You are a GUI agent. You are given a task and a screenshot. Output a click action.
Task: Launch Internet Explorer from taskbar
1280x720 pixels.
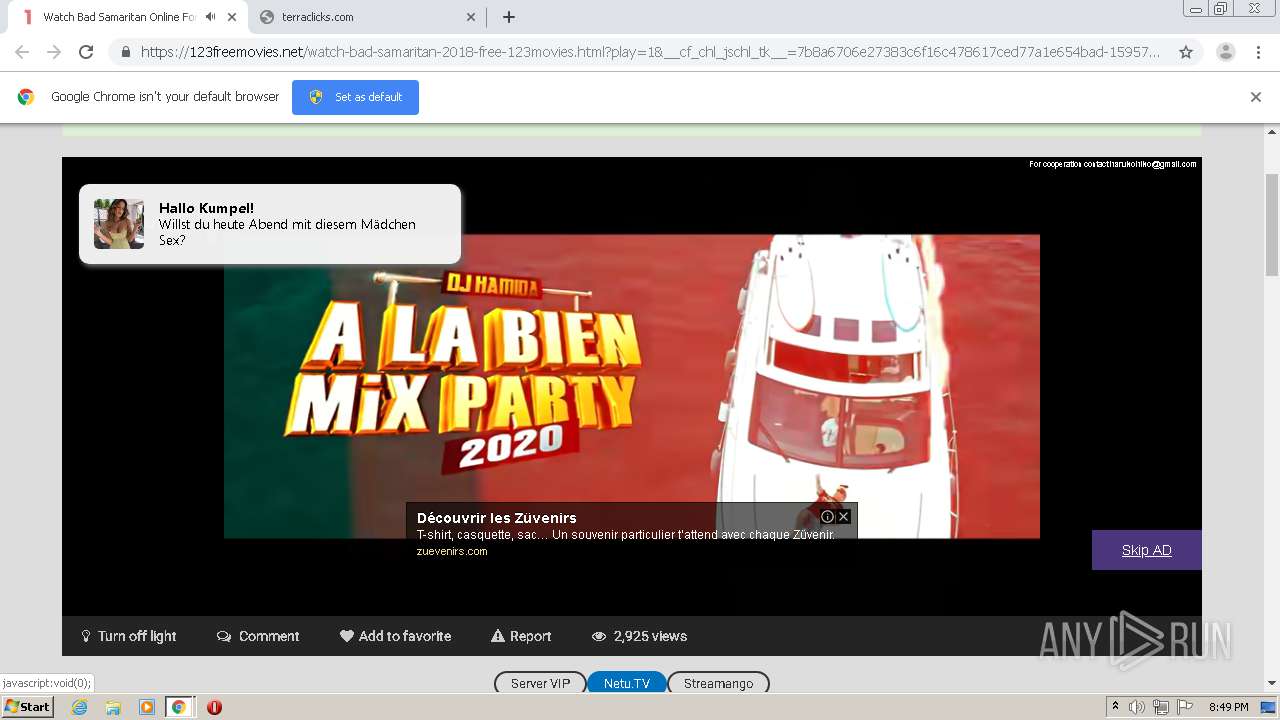point(79,707)
